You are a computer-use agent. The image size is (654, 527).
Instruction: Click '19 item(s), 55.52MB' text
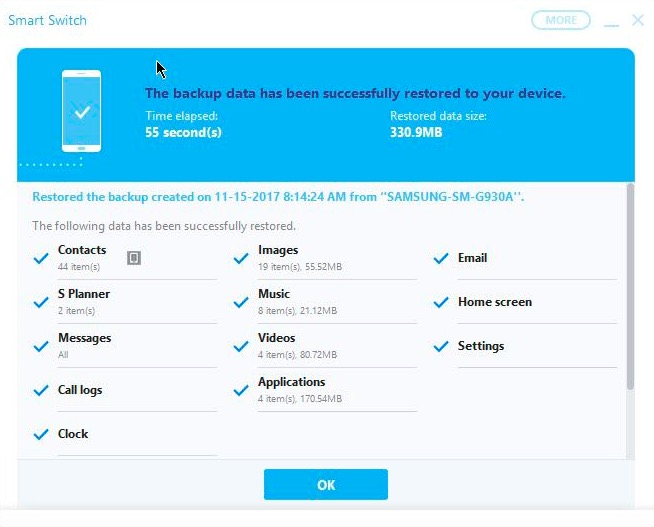coord(300,267)
